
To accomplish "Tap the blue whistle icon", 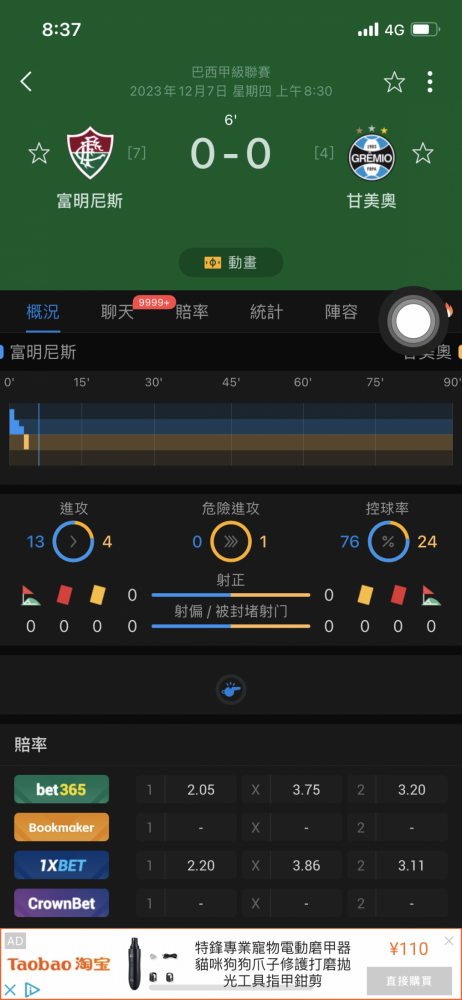I will tap(231, 689).
